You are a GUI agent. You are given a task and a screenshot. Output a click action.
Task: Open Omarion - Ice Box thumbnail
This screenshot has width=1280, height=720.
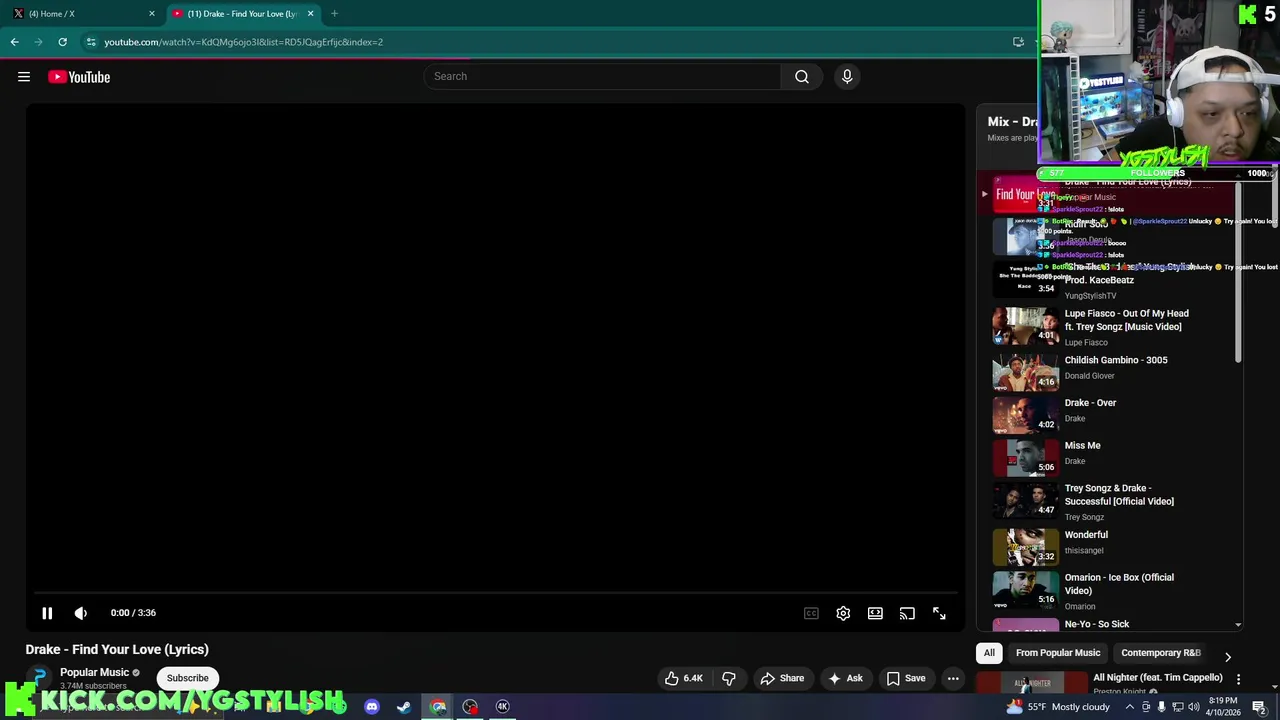coord(1025,589)
